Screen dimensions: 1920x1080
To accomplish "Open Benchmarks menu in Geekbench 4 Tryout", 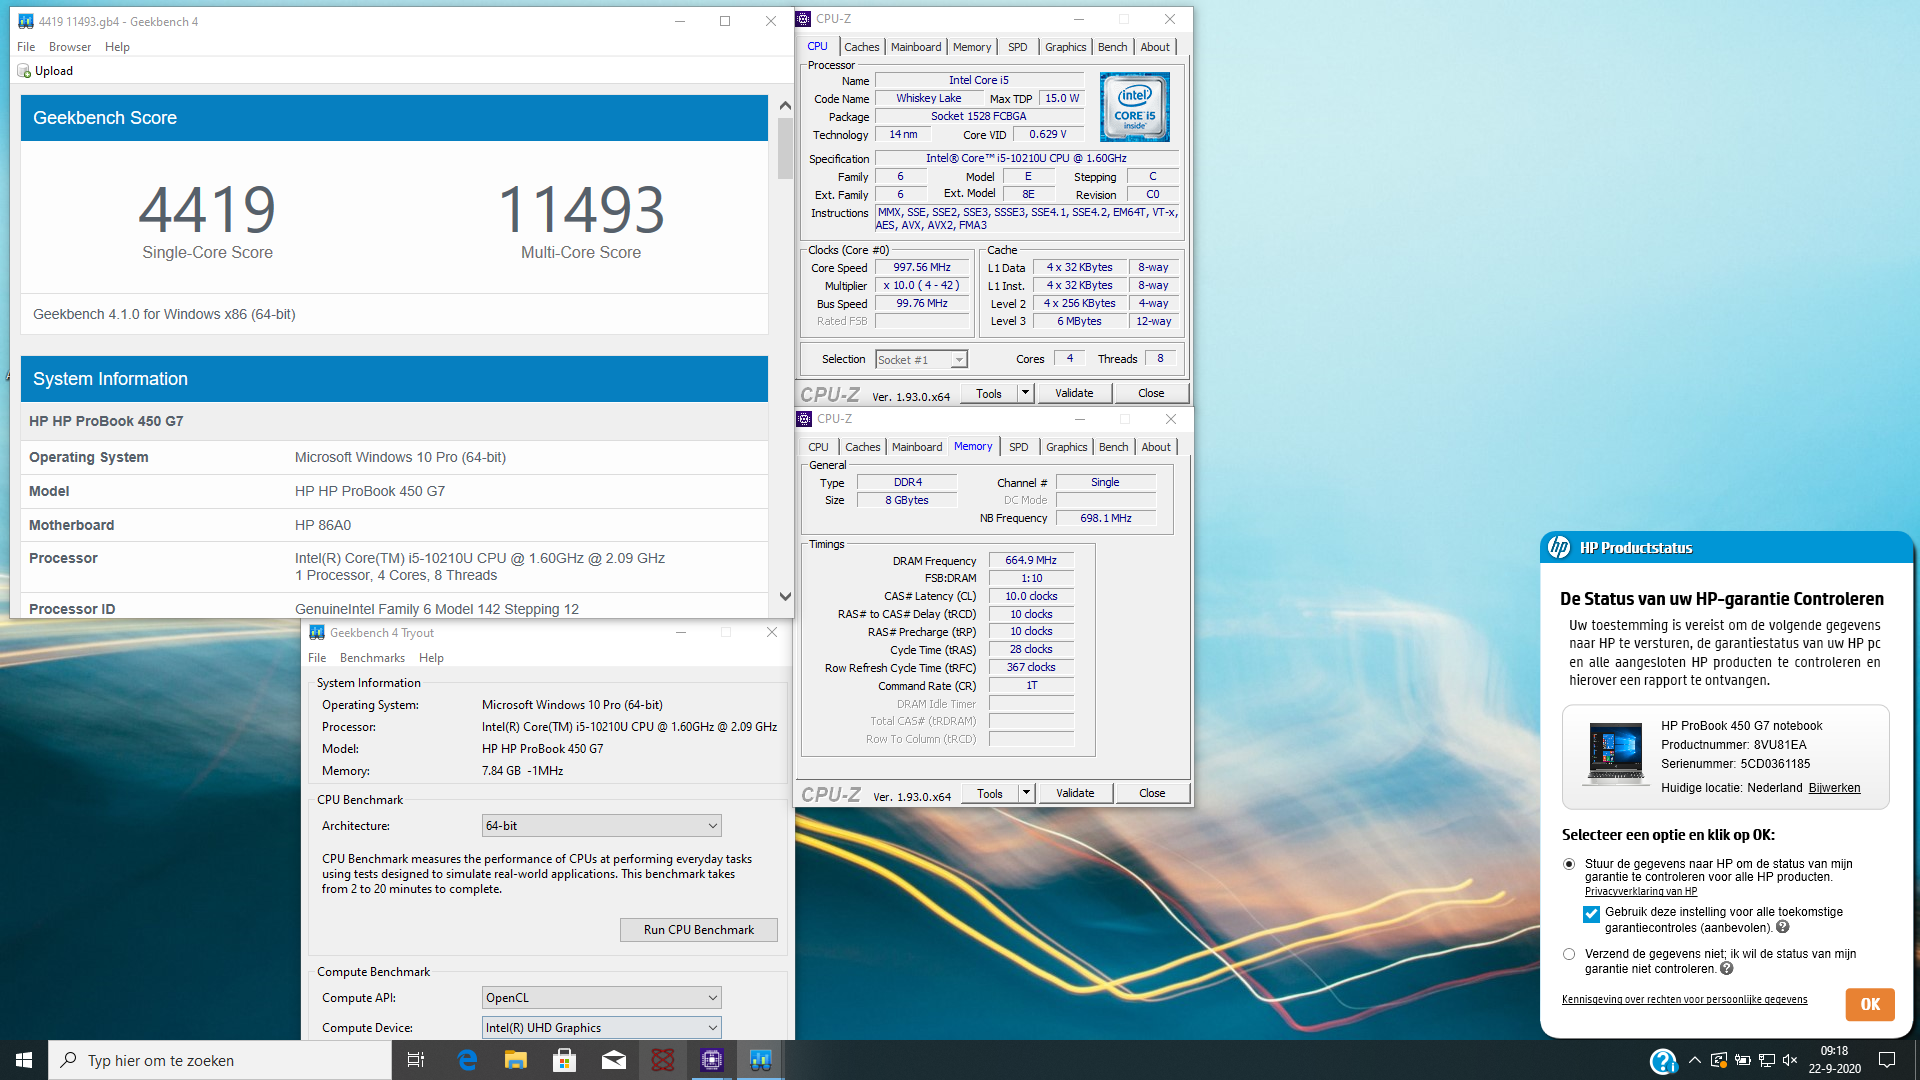I will click(x=372, y=658).
